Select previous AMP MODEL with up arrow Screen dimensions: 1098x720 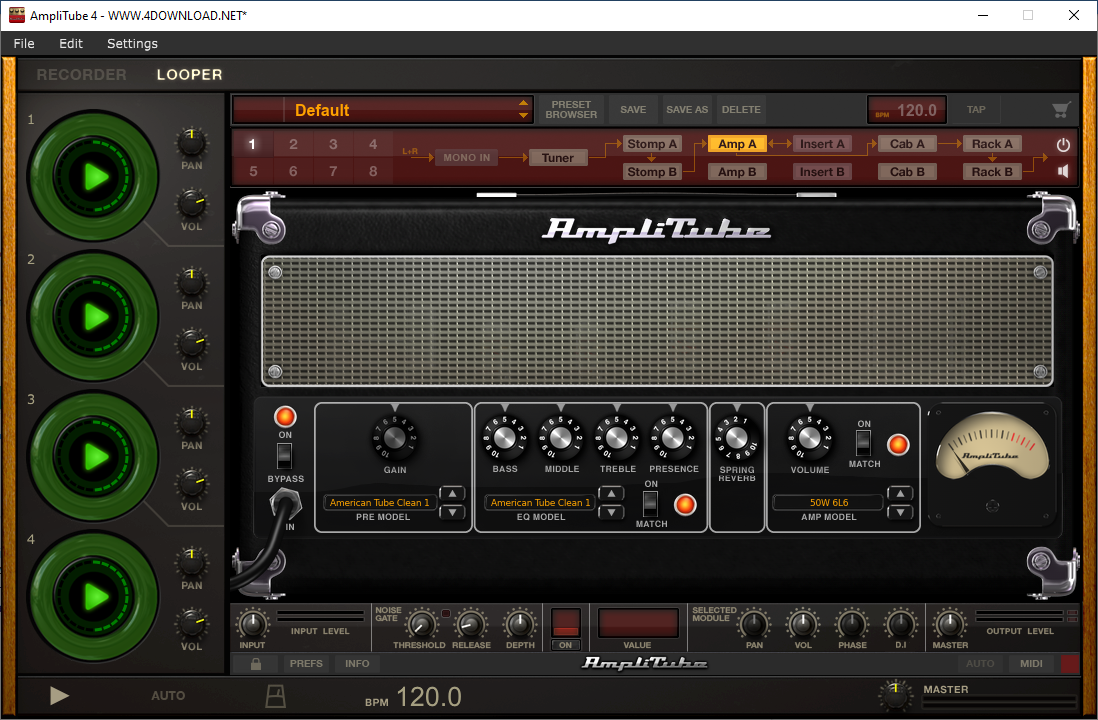pyautogui.click(x=901, y=494)
